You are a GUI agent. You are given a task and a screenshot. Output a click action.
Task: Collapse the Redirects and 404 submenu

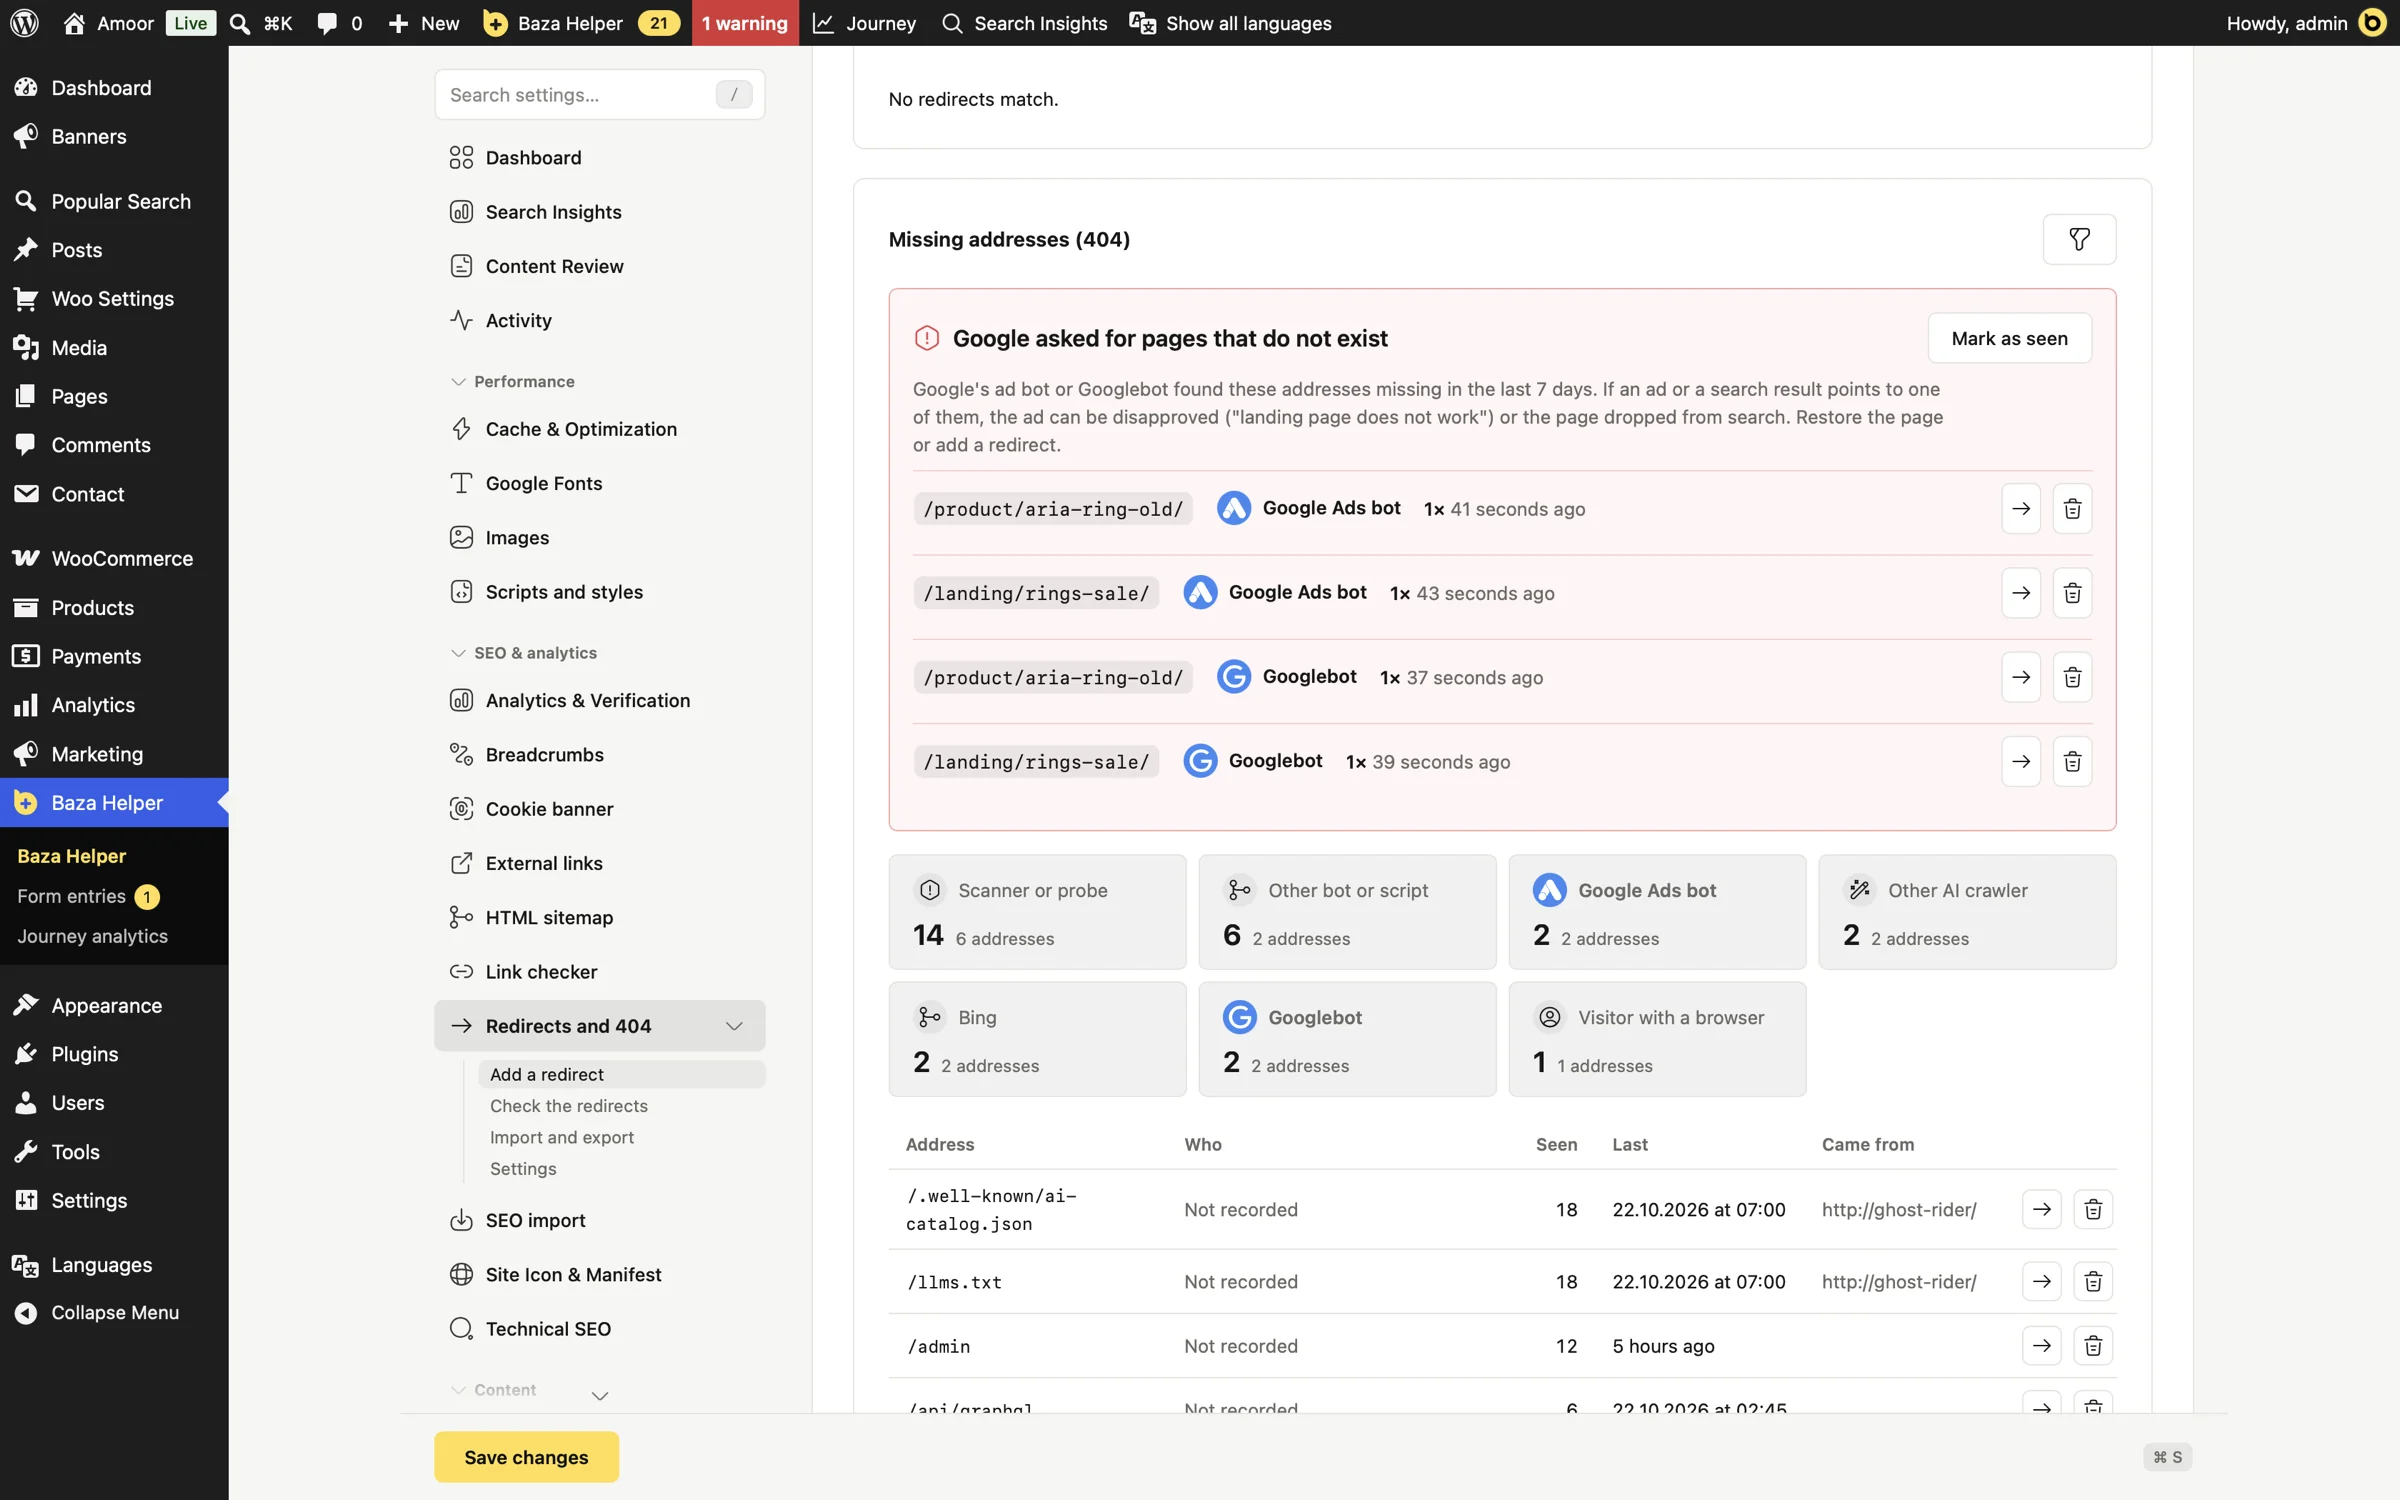click(x=734, y=1026)
